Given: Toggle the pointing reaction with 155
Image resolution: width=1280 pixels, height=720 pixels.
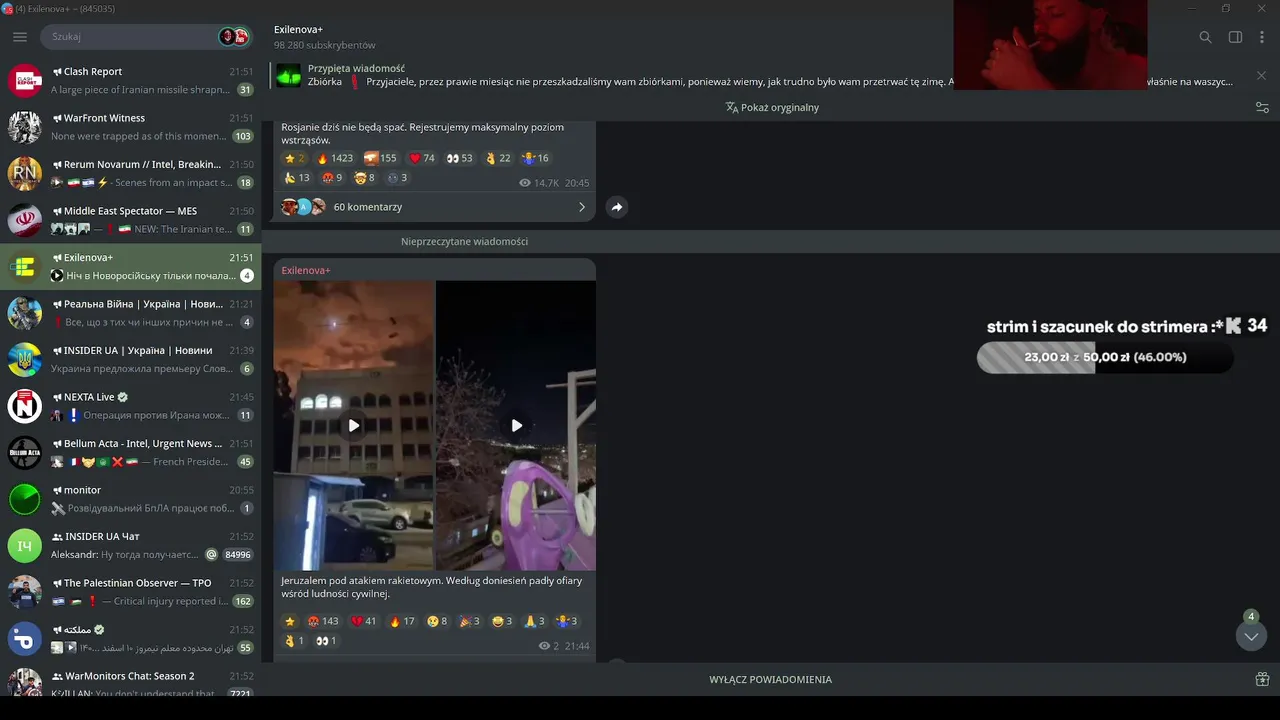Looking at the screenshot, I should point(380,158).
